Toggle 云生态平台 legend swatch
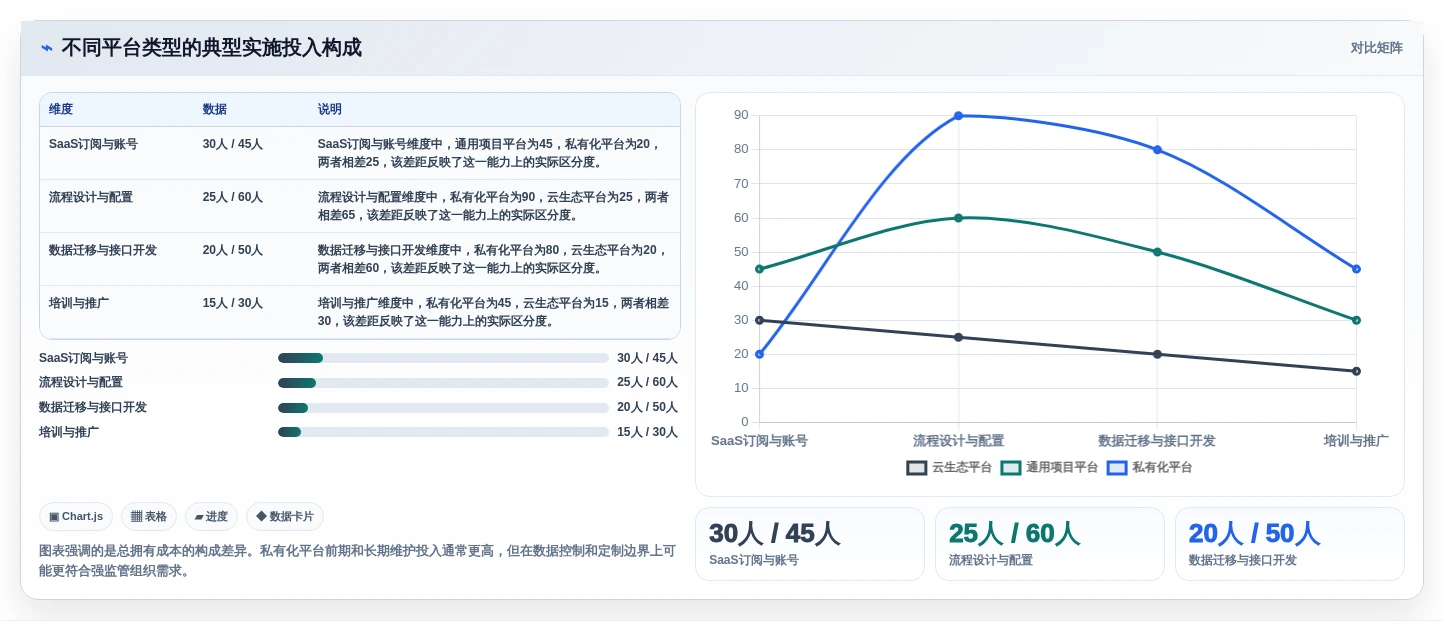 [917, 468]
